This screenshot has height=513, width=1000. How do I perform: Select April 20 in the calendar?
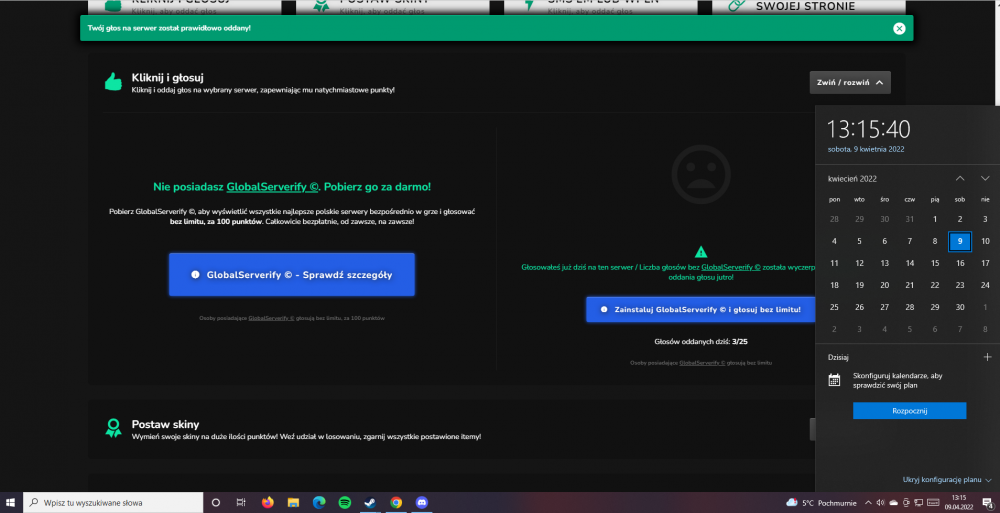coord(885,285)
